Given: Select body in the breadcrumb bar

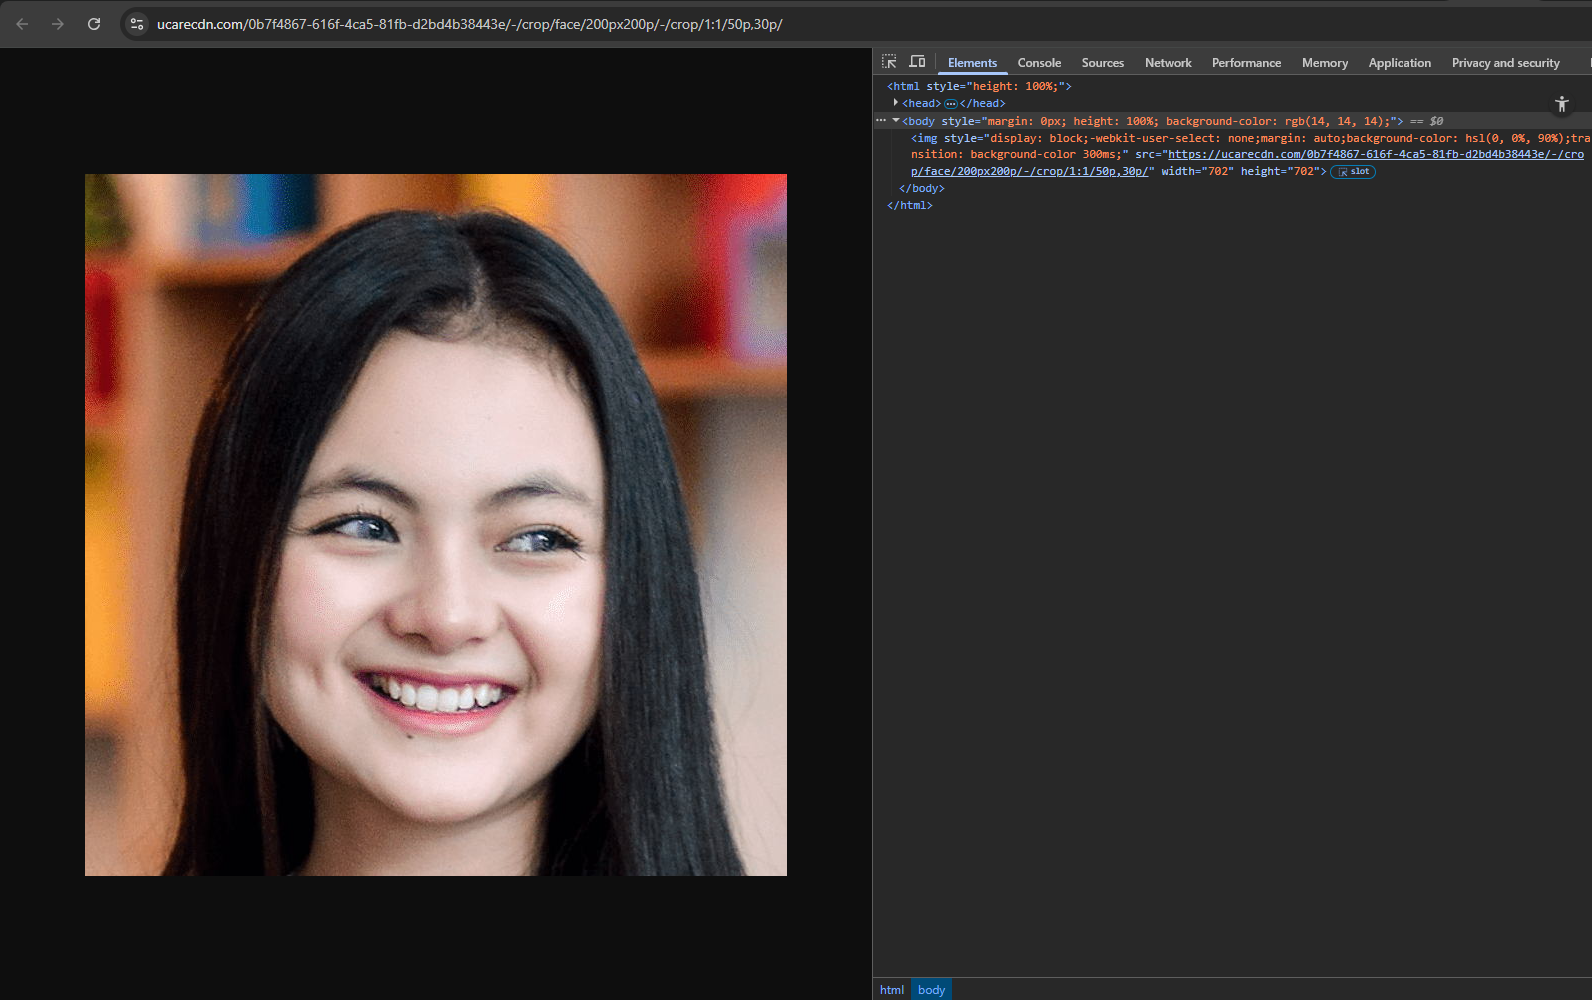Looking at the screenshot, I should [931, 990].
